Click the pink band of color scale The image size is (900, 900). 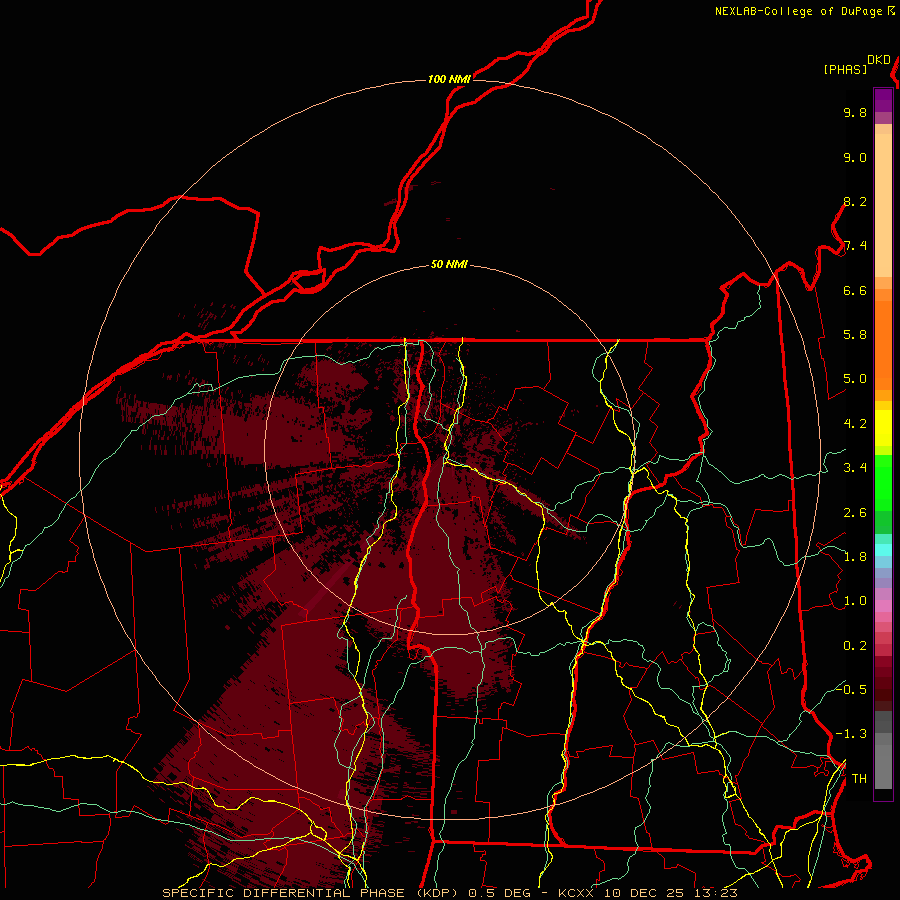[883, 606]
